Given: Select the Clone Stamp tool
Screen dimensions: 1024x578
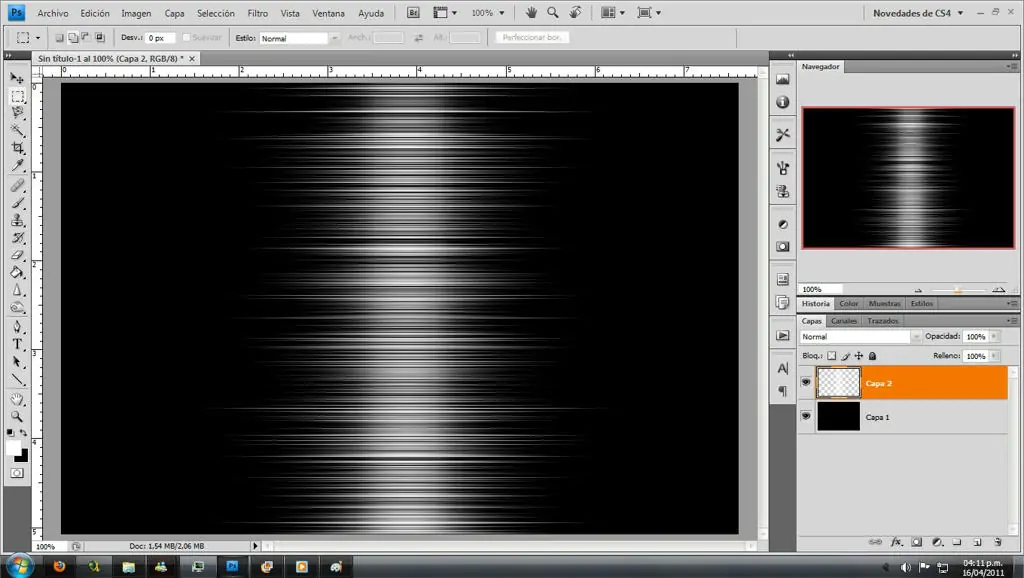Looking at the screenshot, I should tap(17, 220).
